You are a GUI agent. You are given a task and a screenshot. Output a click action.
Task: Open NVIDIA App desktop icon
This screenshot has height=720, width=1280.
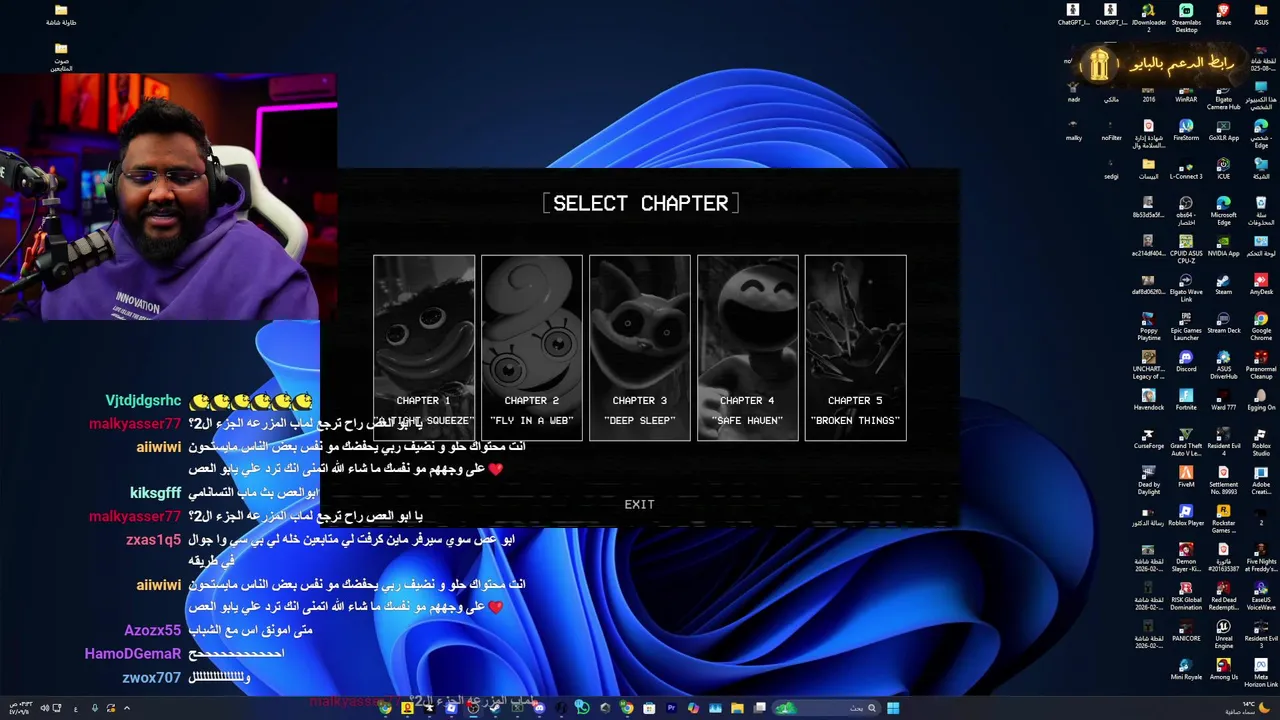click(1223, 245)
